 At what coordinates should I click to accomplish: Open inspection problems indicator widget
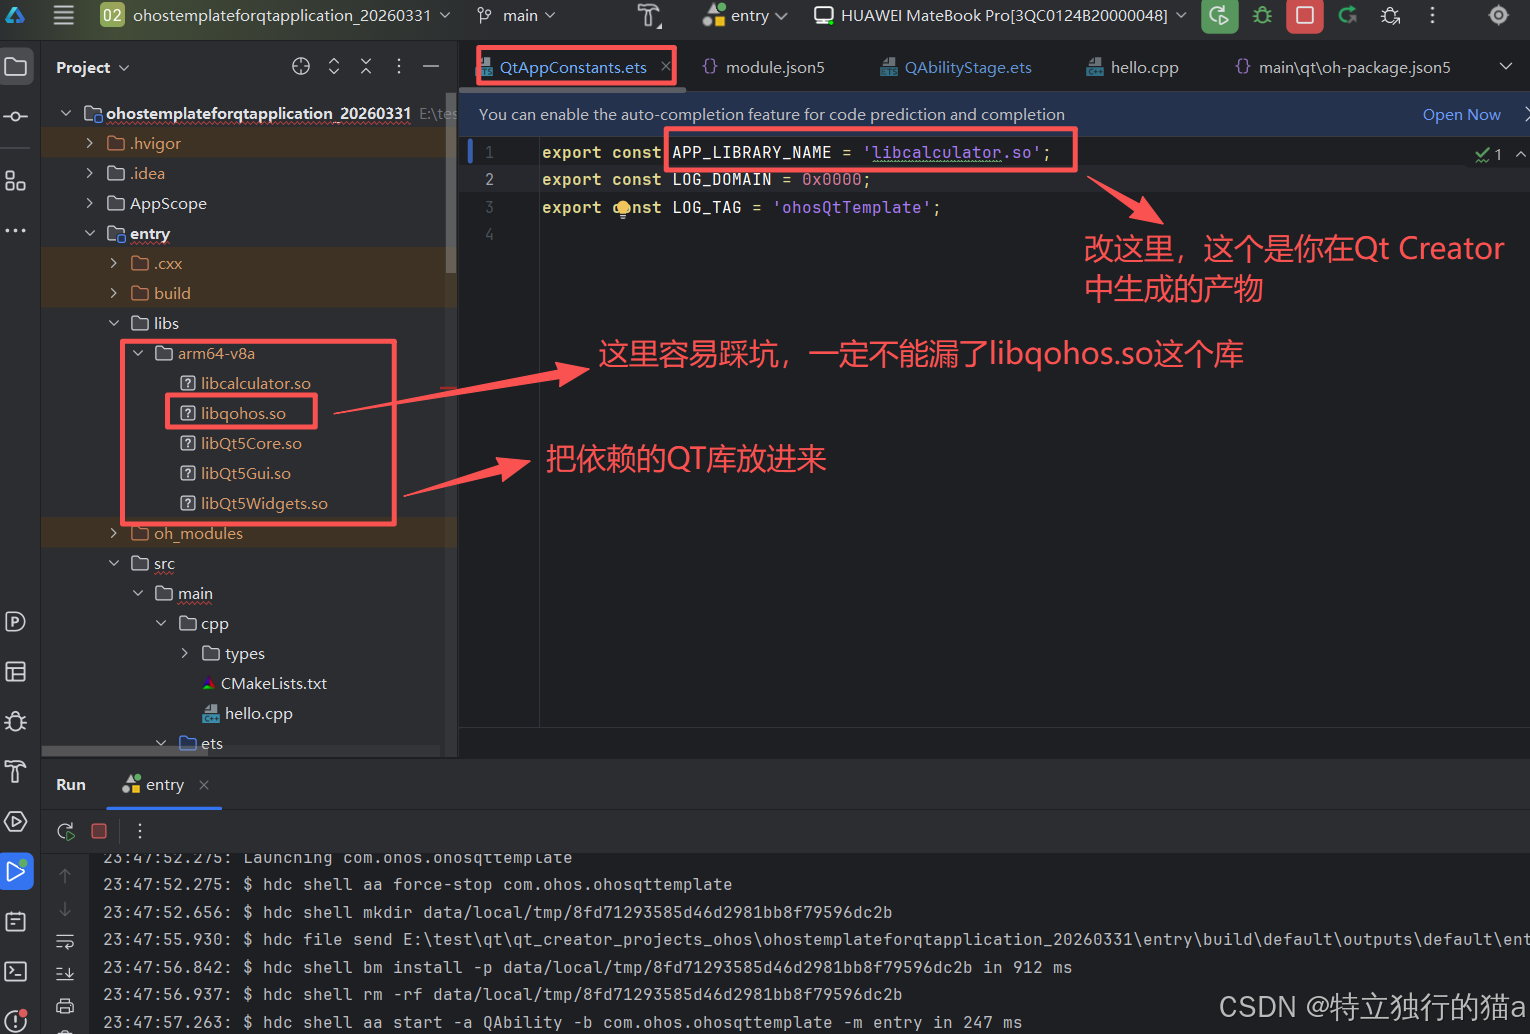pyautogui.click(x=1488, y=154)
